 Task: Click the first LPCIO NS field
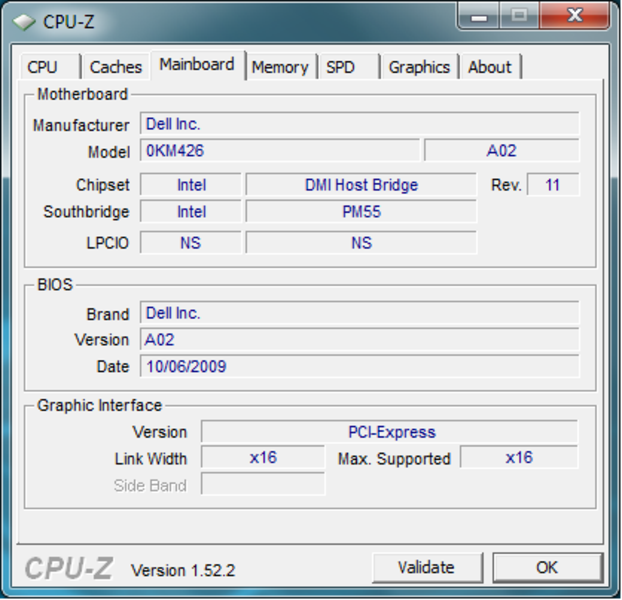(x=191, y=242)
